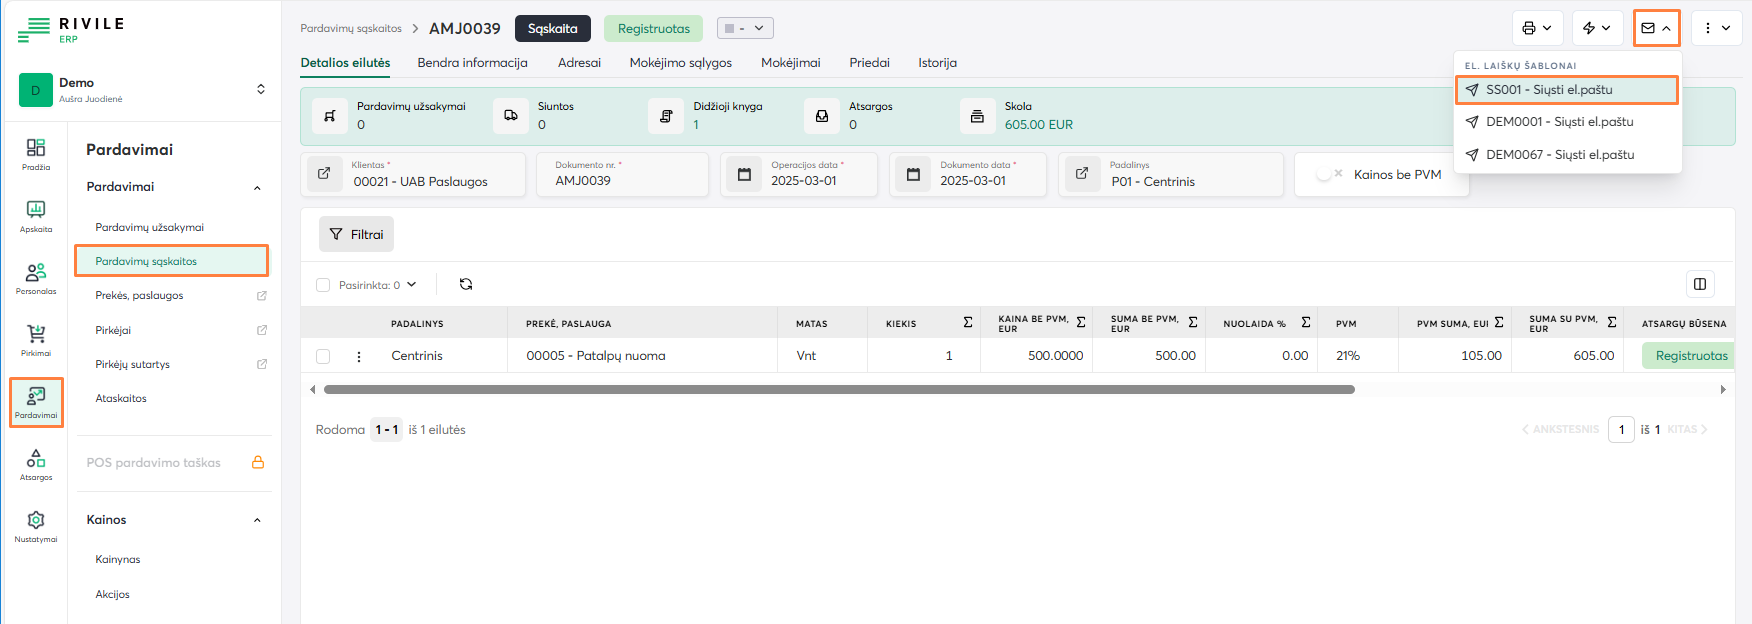This screenshot has height=624, width=1752.
Task: Click the Pardavimų sąskaitos breadcrumb link
Action: [351, 29]
